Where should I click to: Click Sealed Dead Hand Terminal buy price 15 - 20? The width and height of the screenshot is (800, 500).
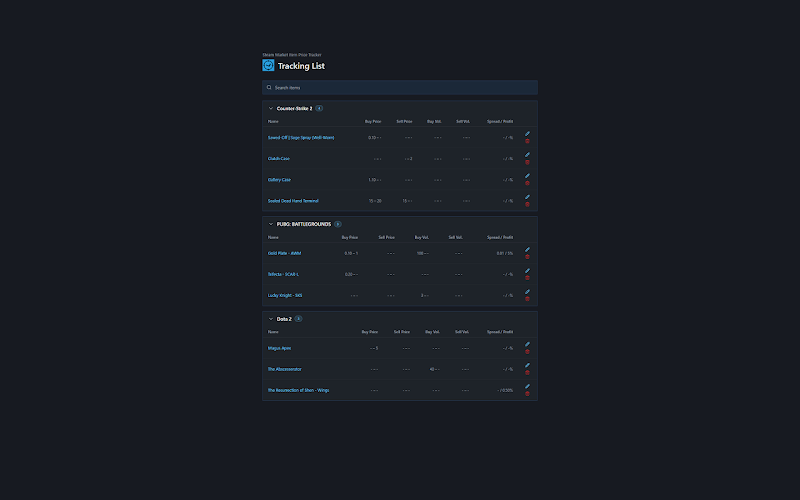[375, 201]
